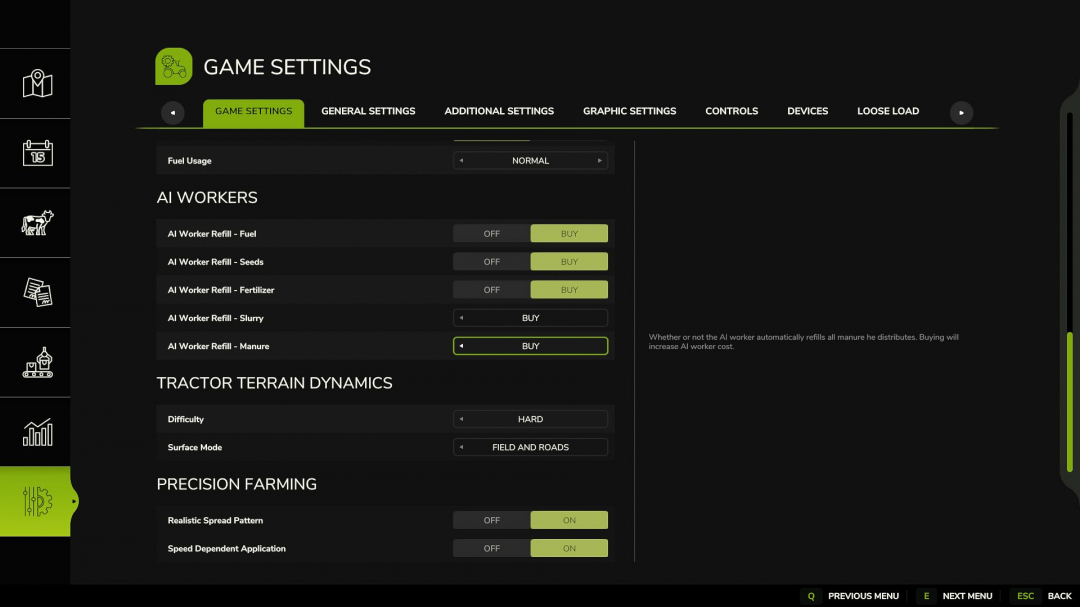
Task: Click the Previous Menu button
Action: [863, 596]
